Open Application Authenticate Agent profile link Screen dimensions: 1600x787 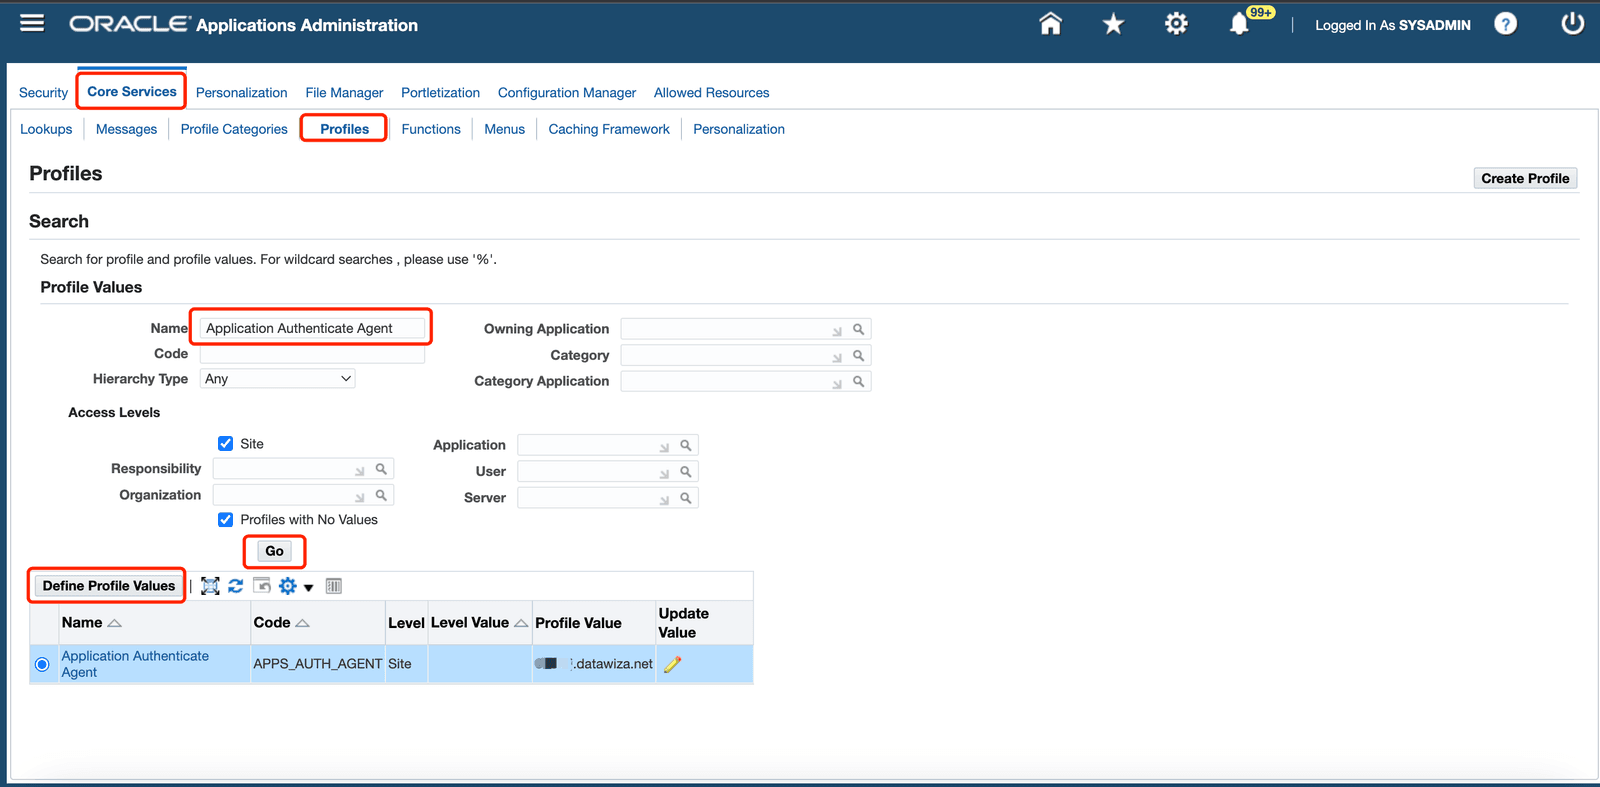pos(135,664)
